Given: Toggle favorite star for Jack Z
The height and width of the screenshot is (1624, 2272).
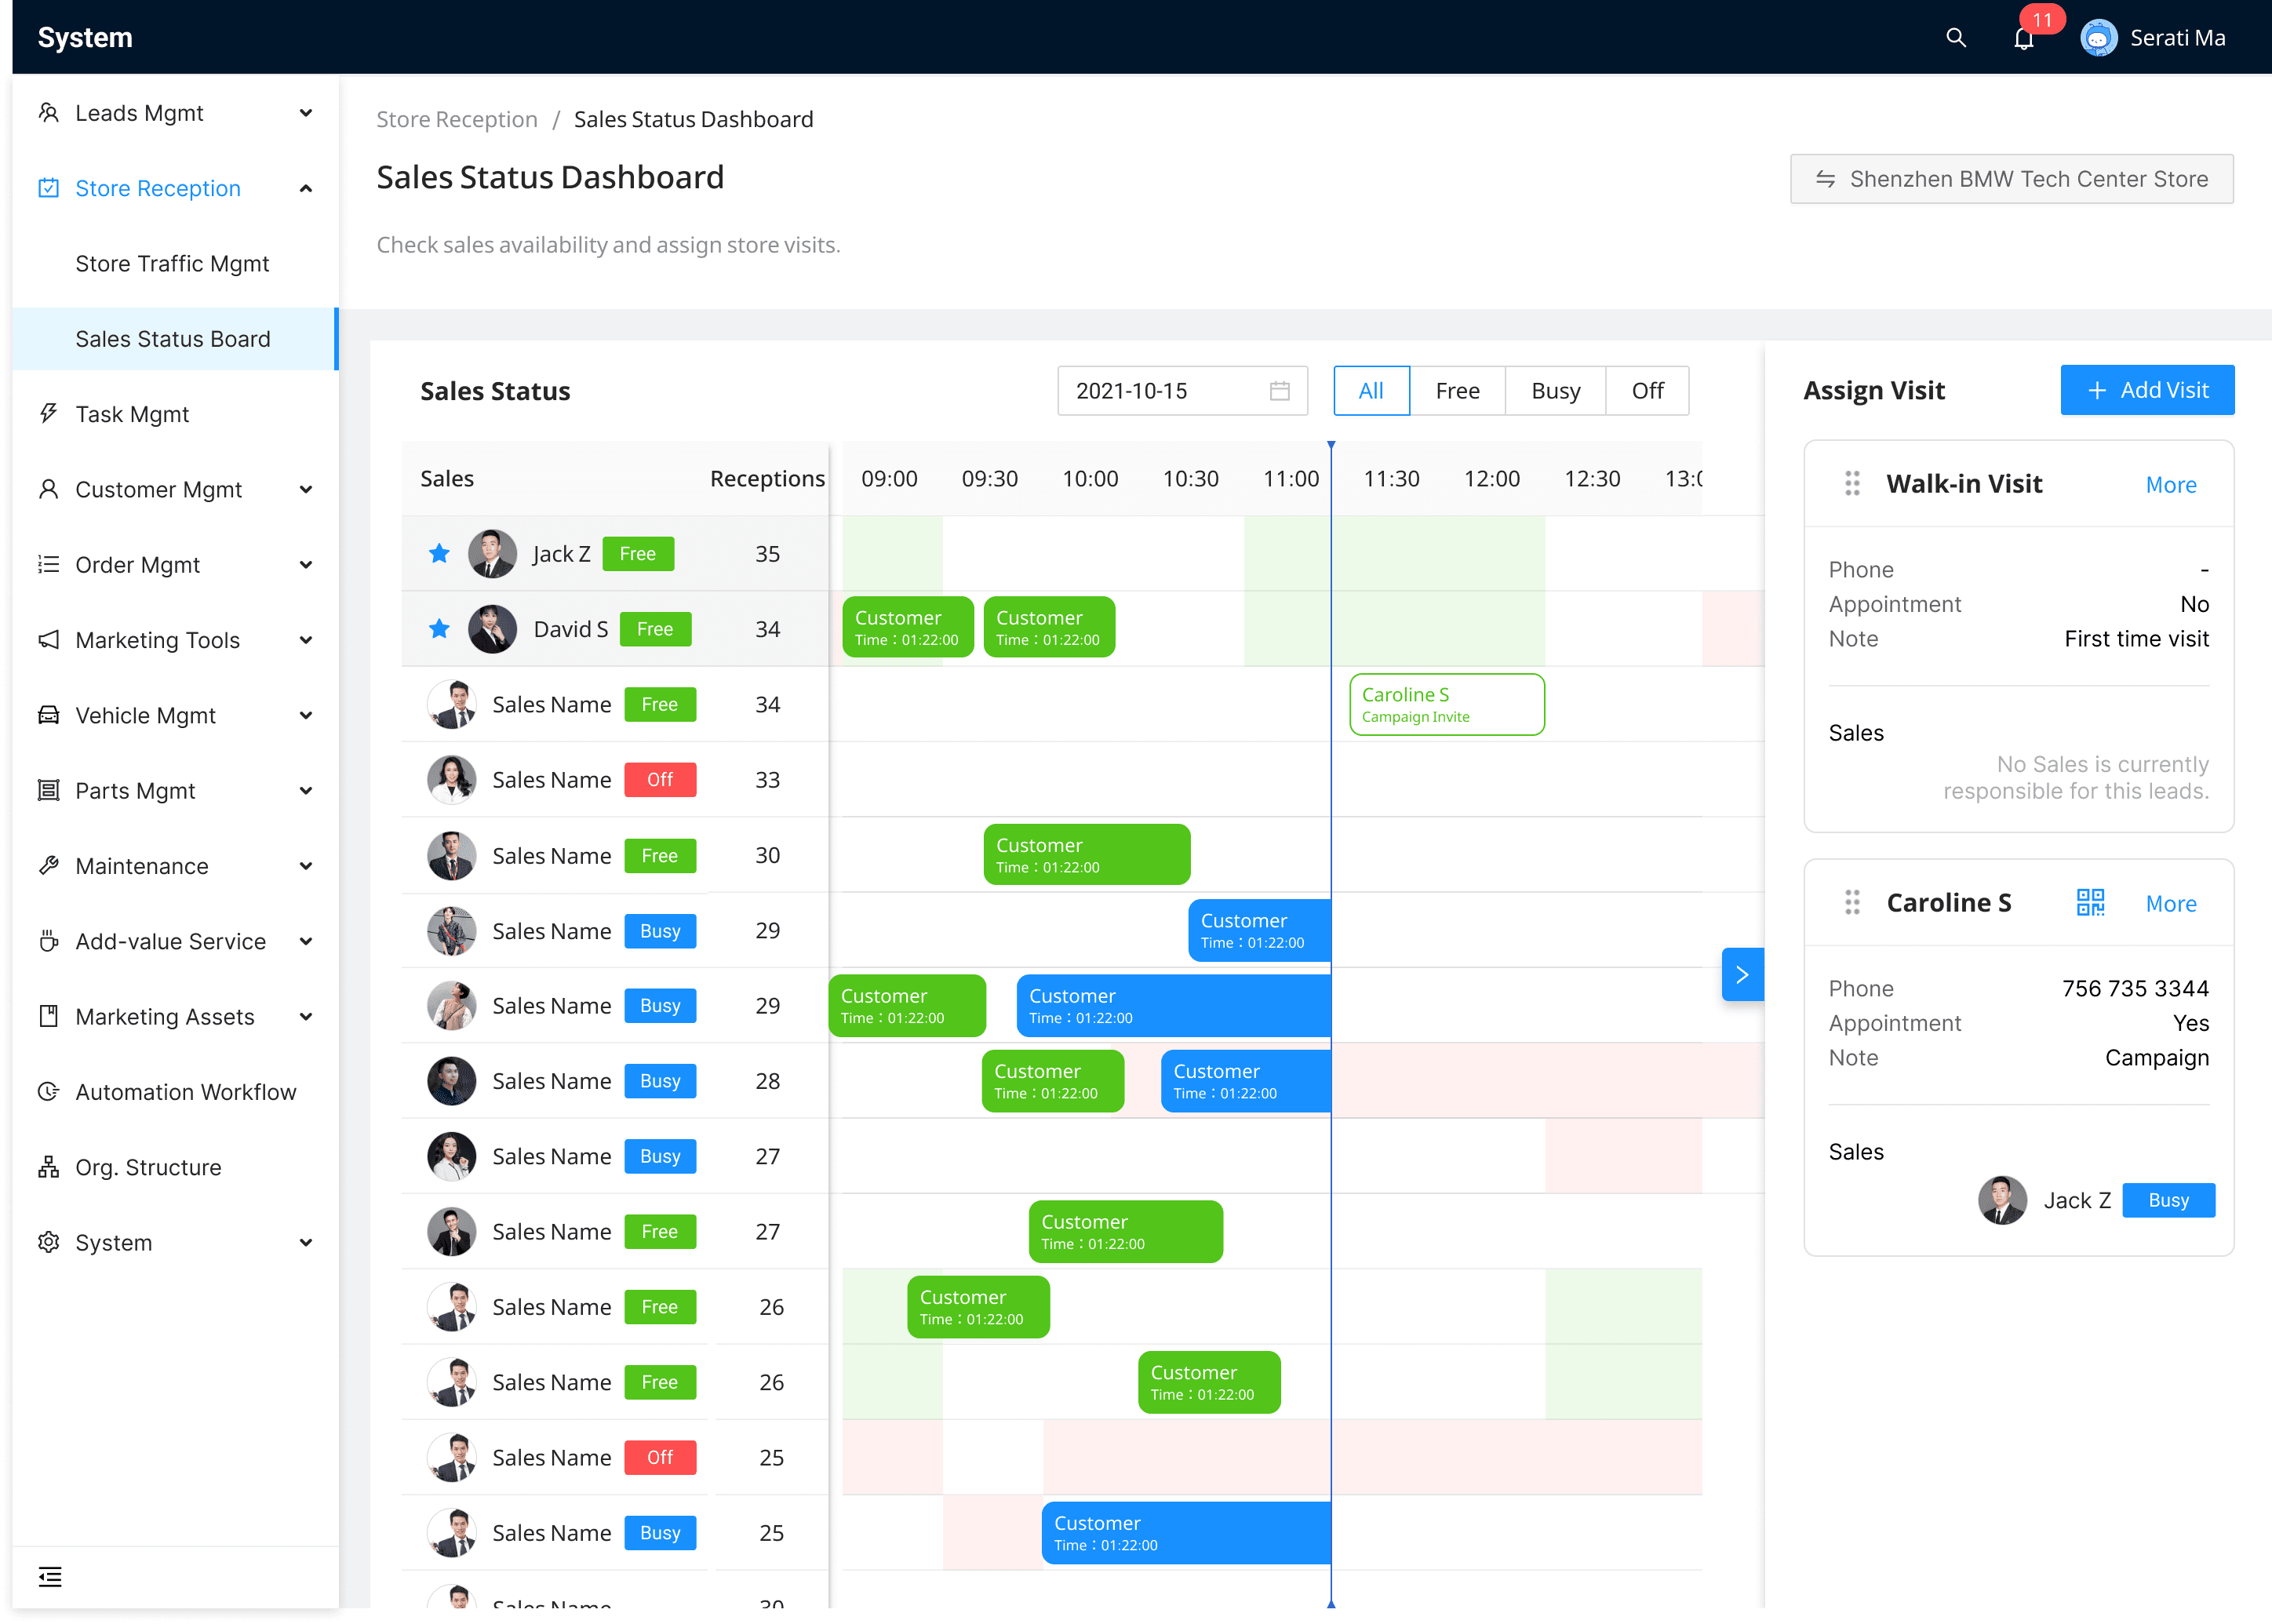Looking at the screenshot, I should [x=439, y=554].
